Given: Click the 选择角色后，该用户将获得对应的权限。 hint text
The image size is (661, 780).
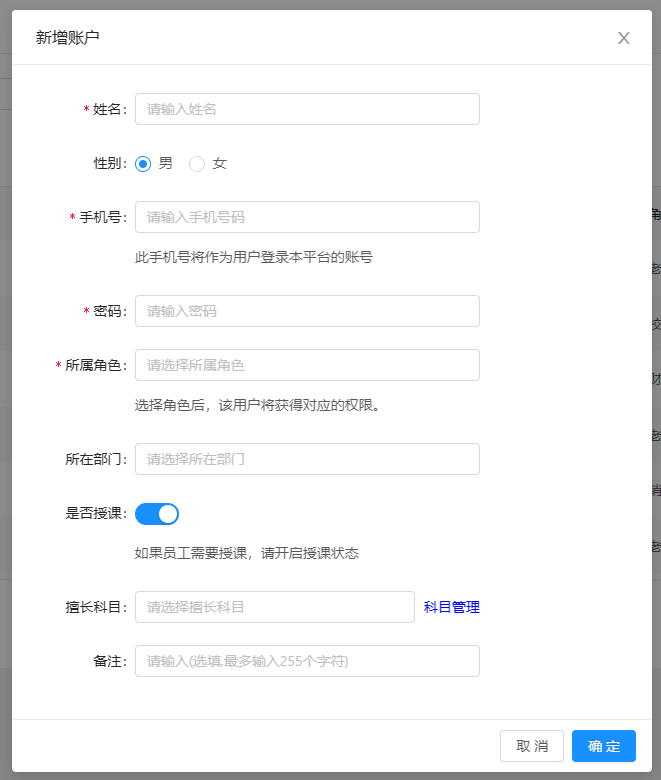Looking at the screenshot, I should point(258,405).
